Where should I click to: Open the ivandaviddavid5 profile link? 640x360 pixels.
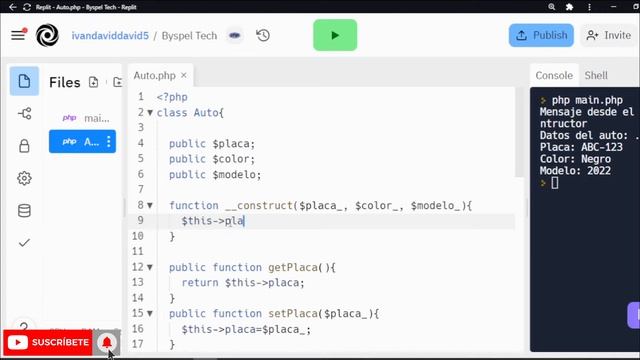(110, 36)
